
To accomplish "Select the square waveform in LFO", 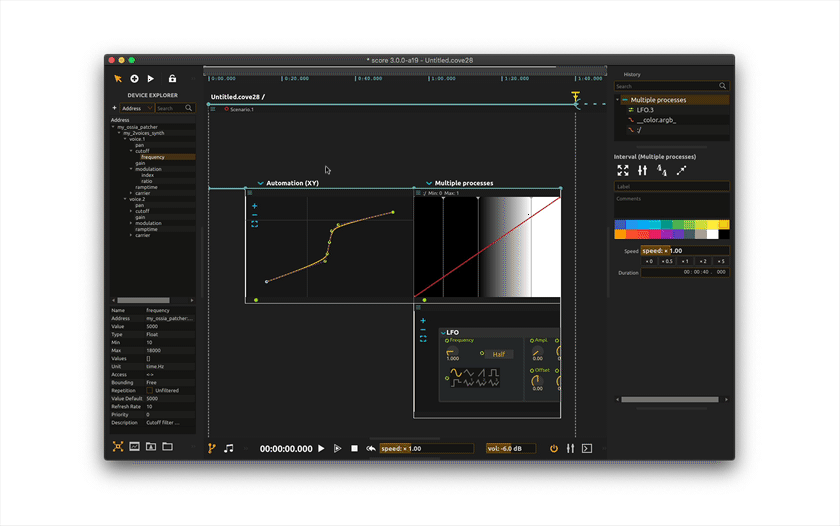I will pos(493,373).
